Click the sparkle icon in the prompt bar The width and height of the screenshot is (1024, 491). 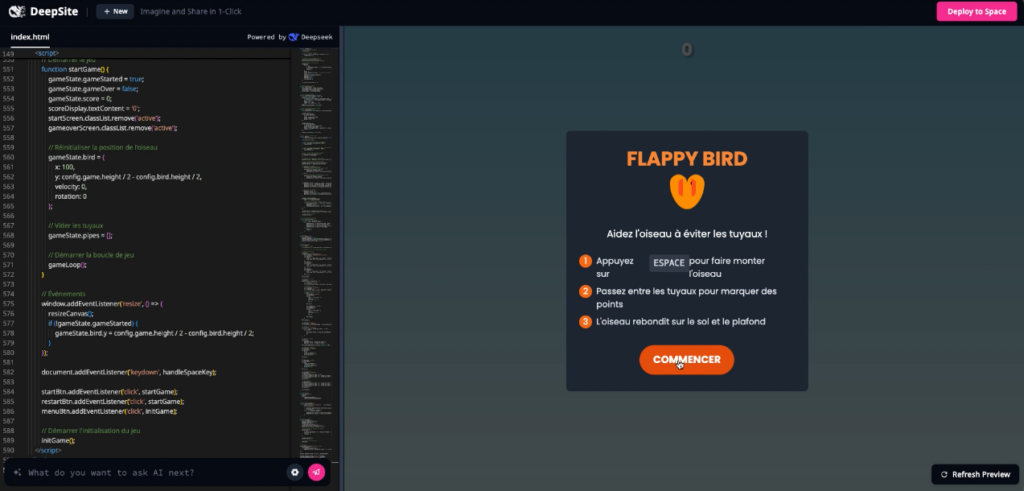click(x=17, y=472)
